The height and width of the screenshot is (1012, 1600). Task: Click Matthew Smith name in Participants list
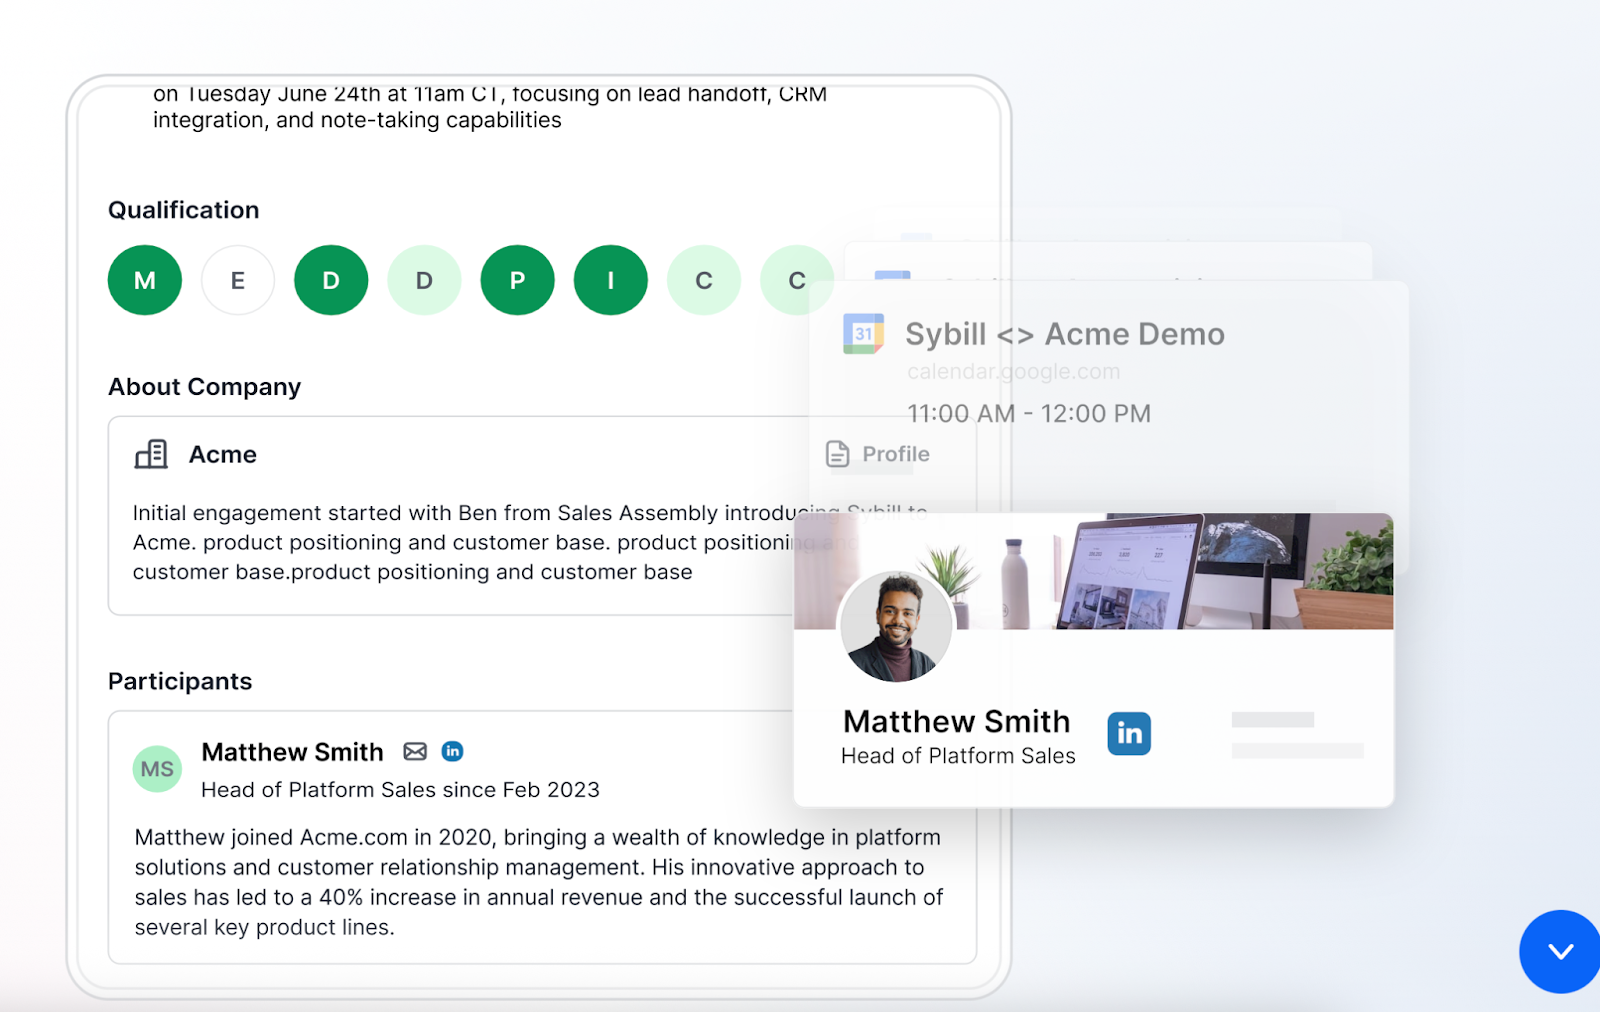[x=292, y=752]
